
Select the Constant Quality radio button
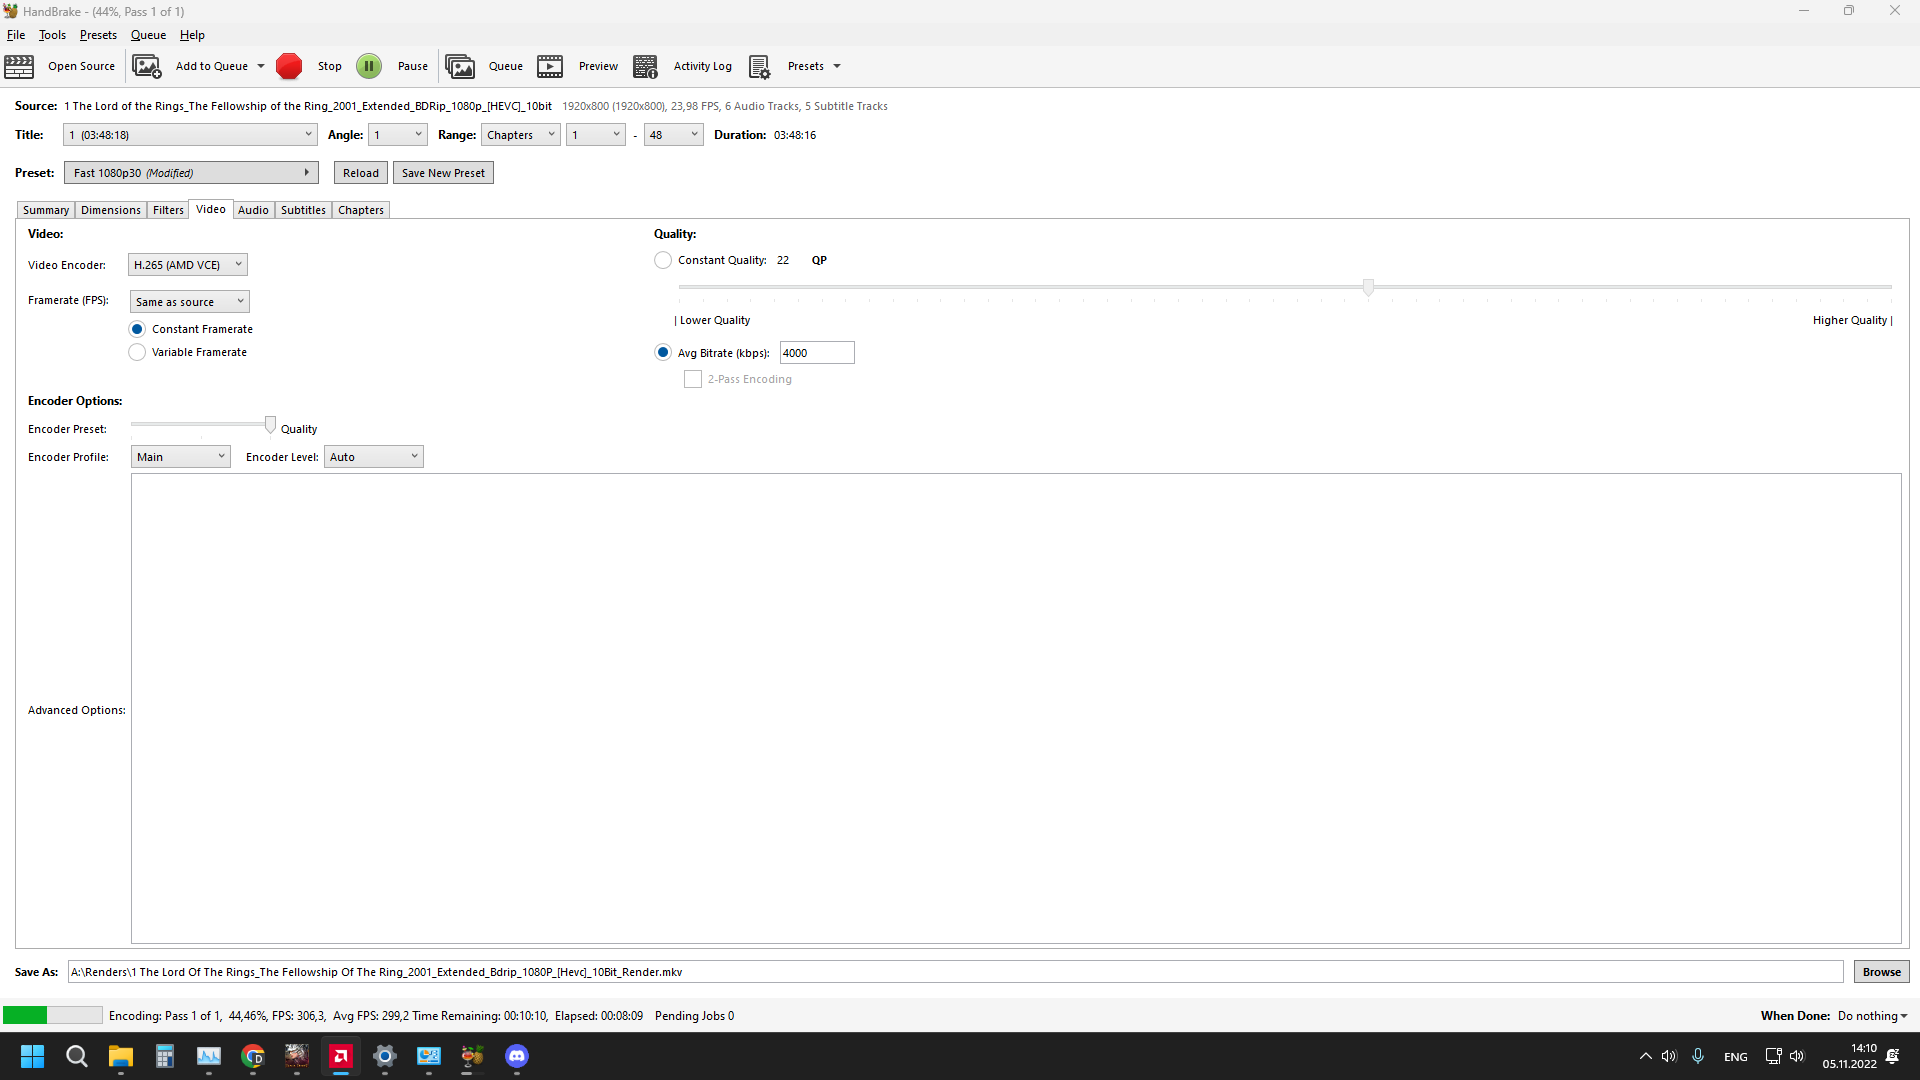click(663, 260)
